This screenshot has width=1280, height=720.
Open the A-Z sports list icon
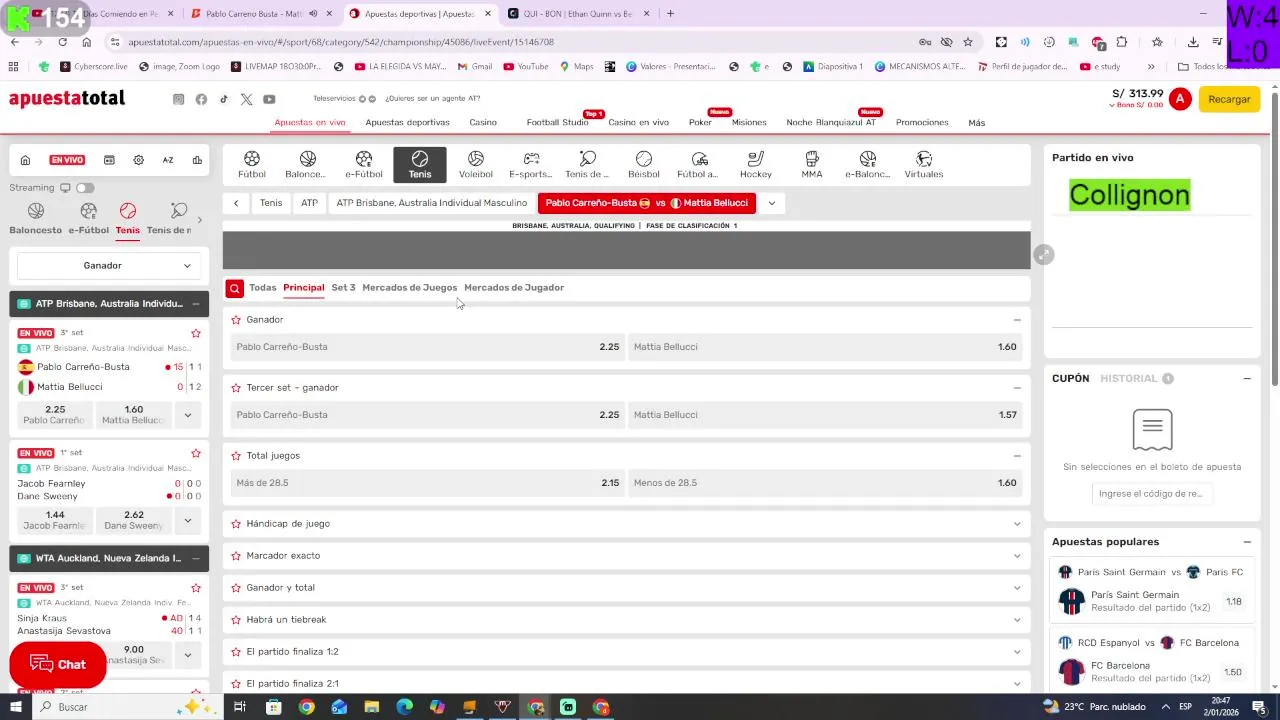pos(168,160)
